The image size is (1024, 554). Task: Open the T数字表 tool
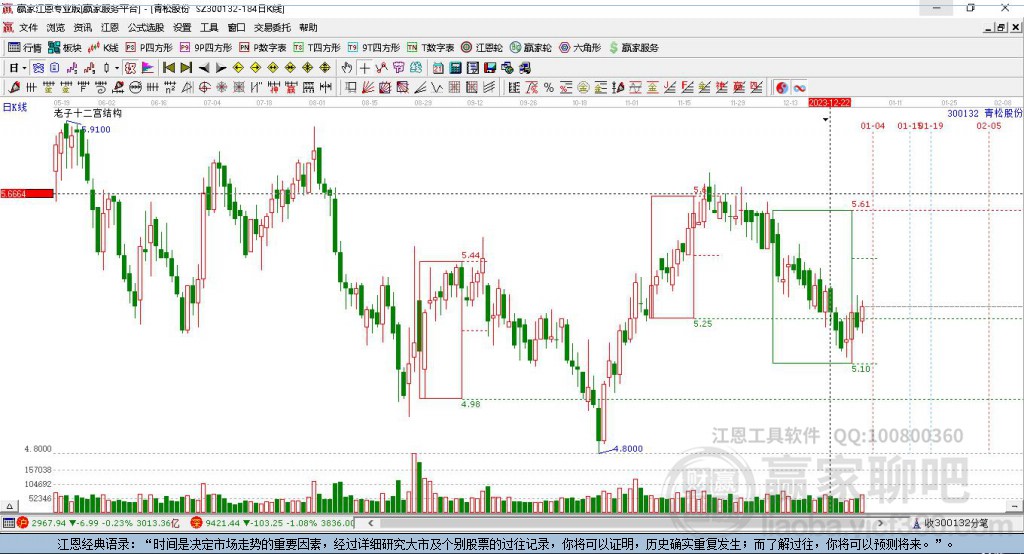point(430,48)
